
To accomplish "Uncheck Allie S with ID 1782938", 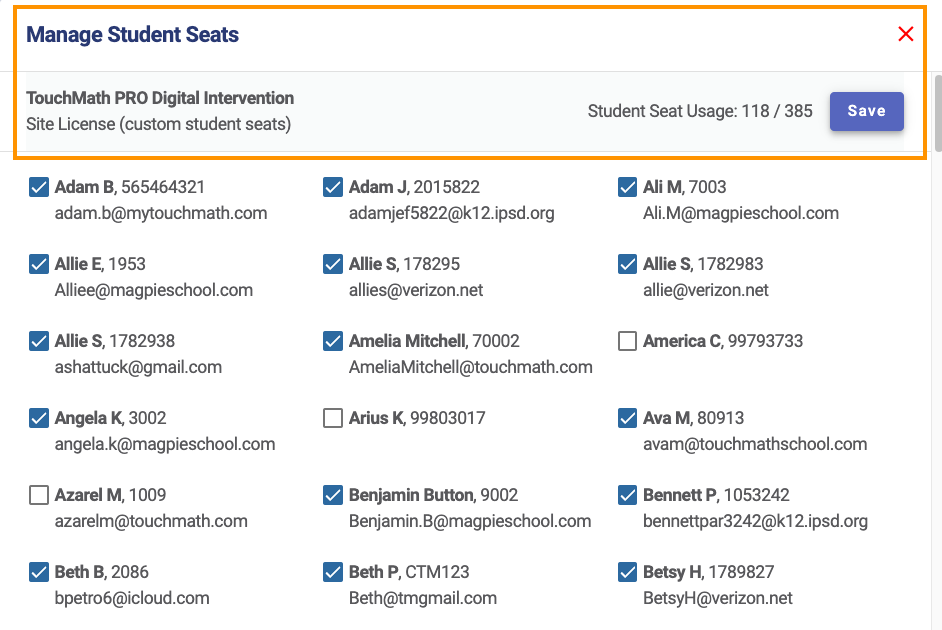I will [x=39, y=341].
